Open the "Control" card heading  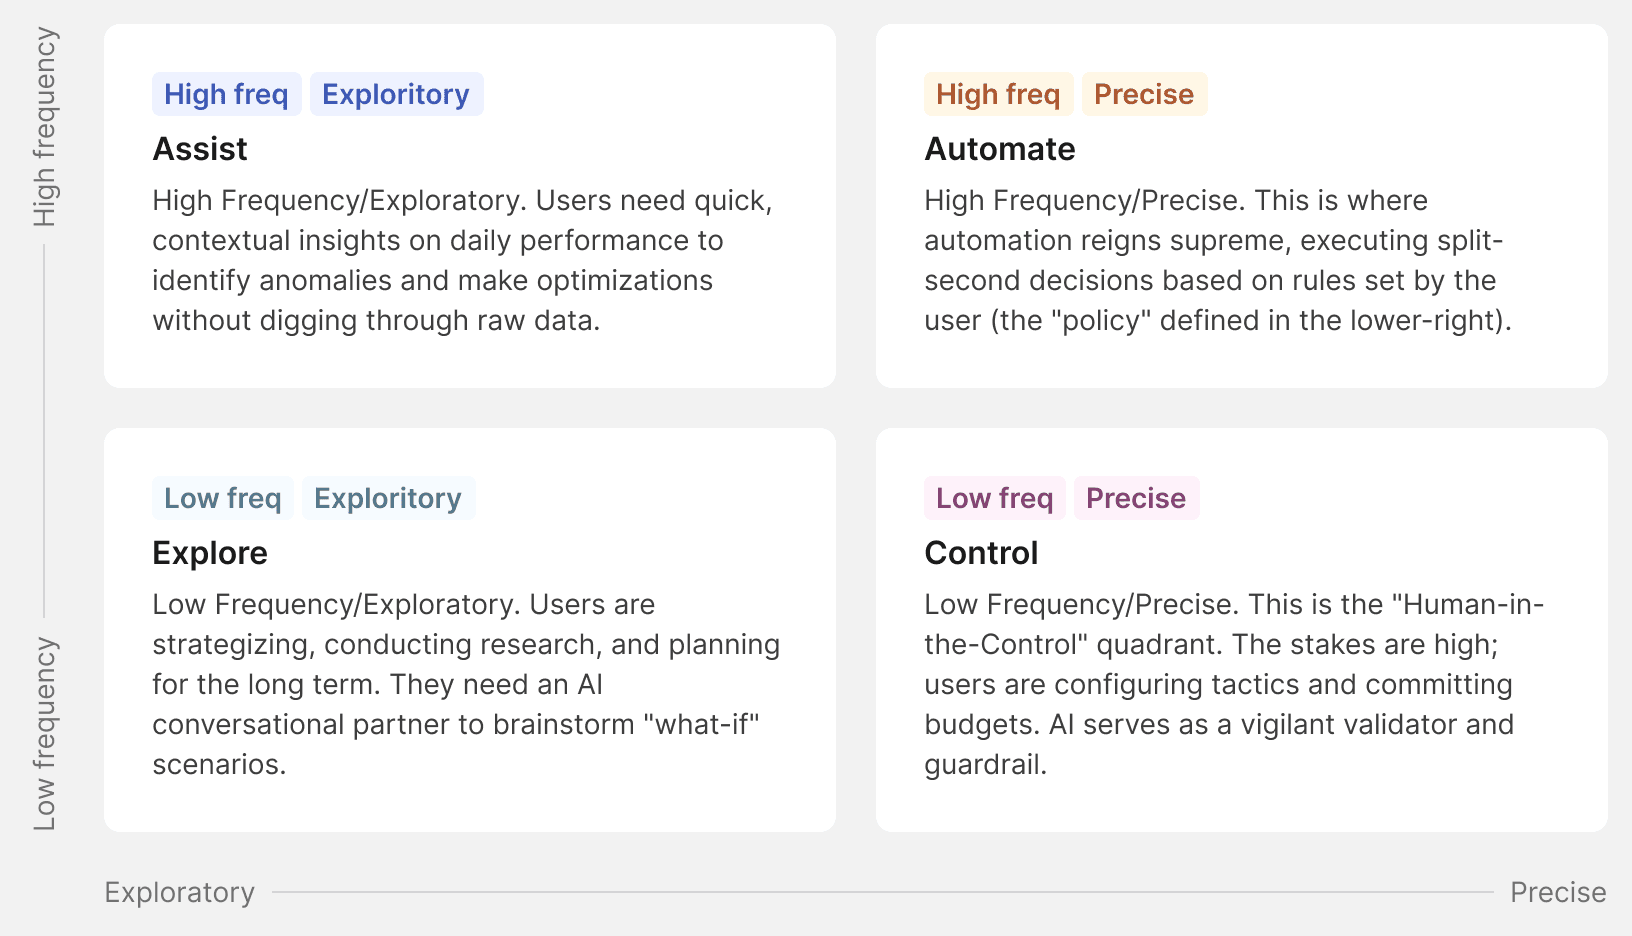tap(981, 553)
